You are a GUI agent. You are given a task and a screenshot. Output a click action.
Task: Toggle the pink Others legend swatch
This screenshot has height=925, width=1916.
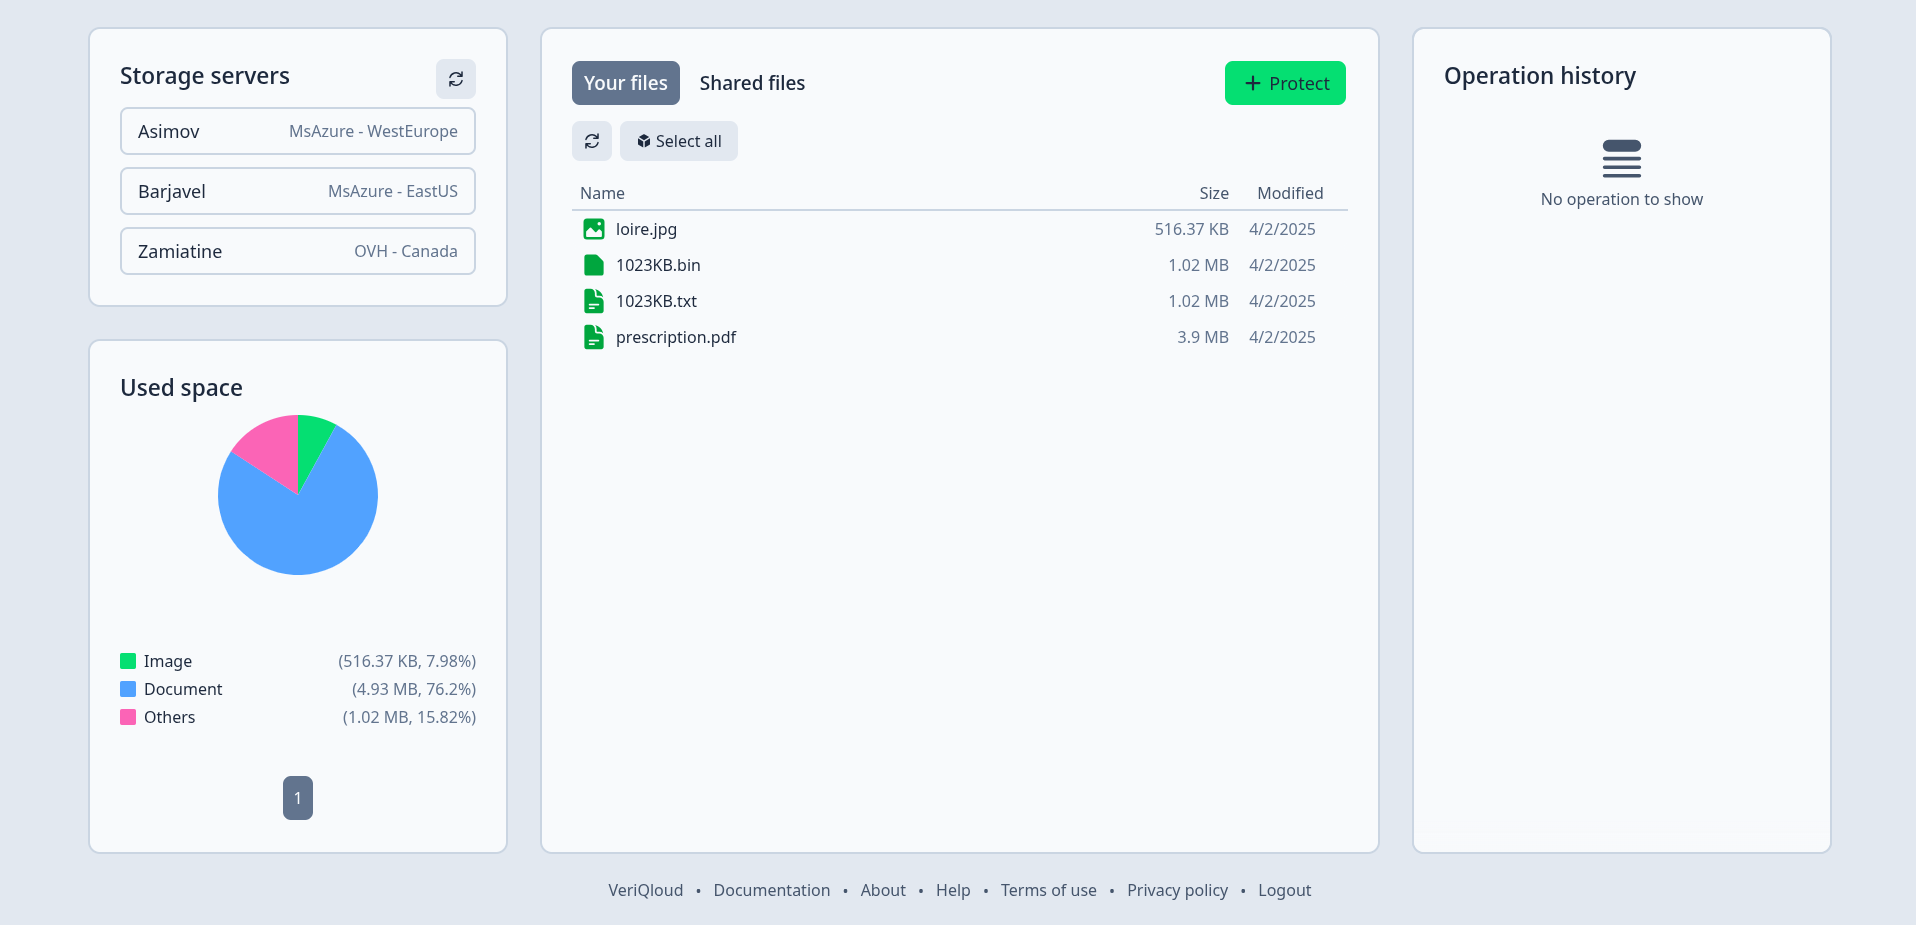point(128,717)
